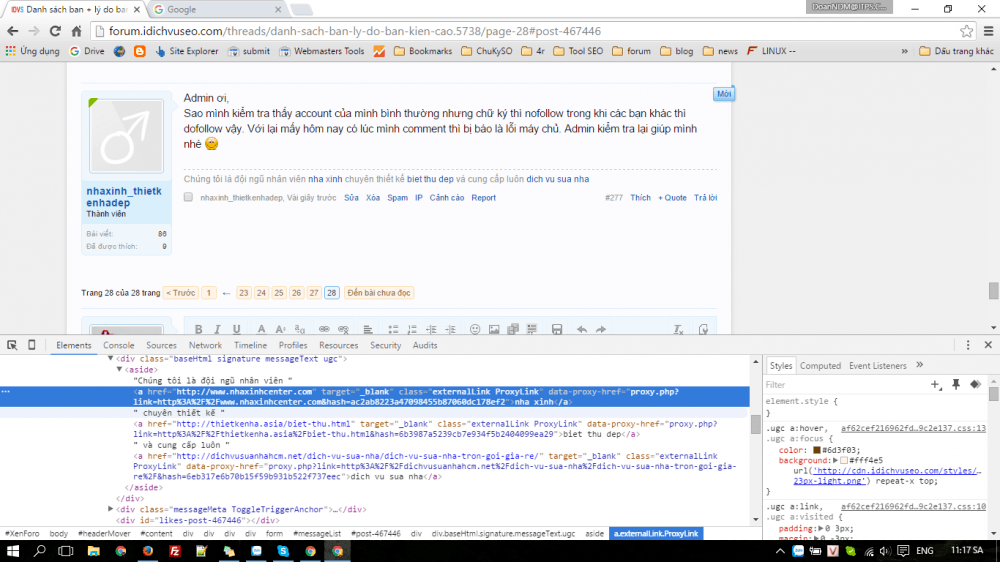Click the < Trước previous page button
1000x562 pixels.
[180, 293]
